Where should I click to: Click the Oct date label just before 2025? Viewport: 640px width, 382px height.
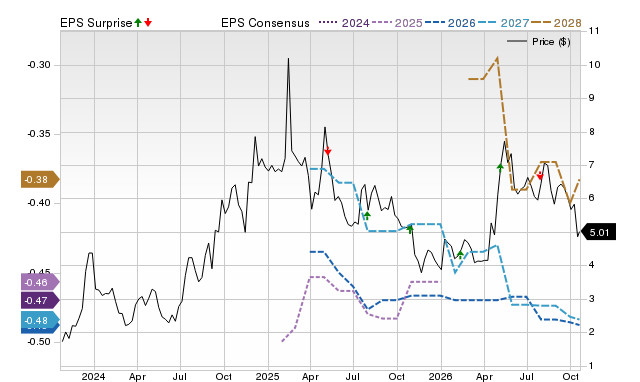click(x=224, y=376)
